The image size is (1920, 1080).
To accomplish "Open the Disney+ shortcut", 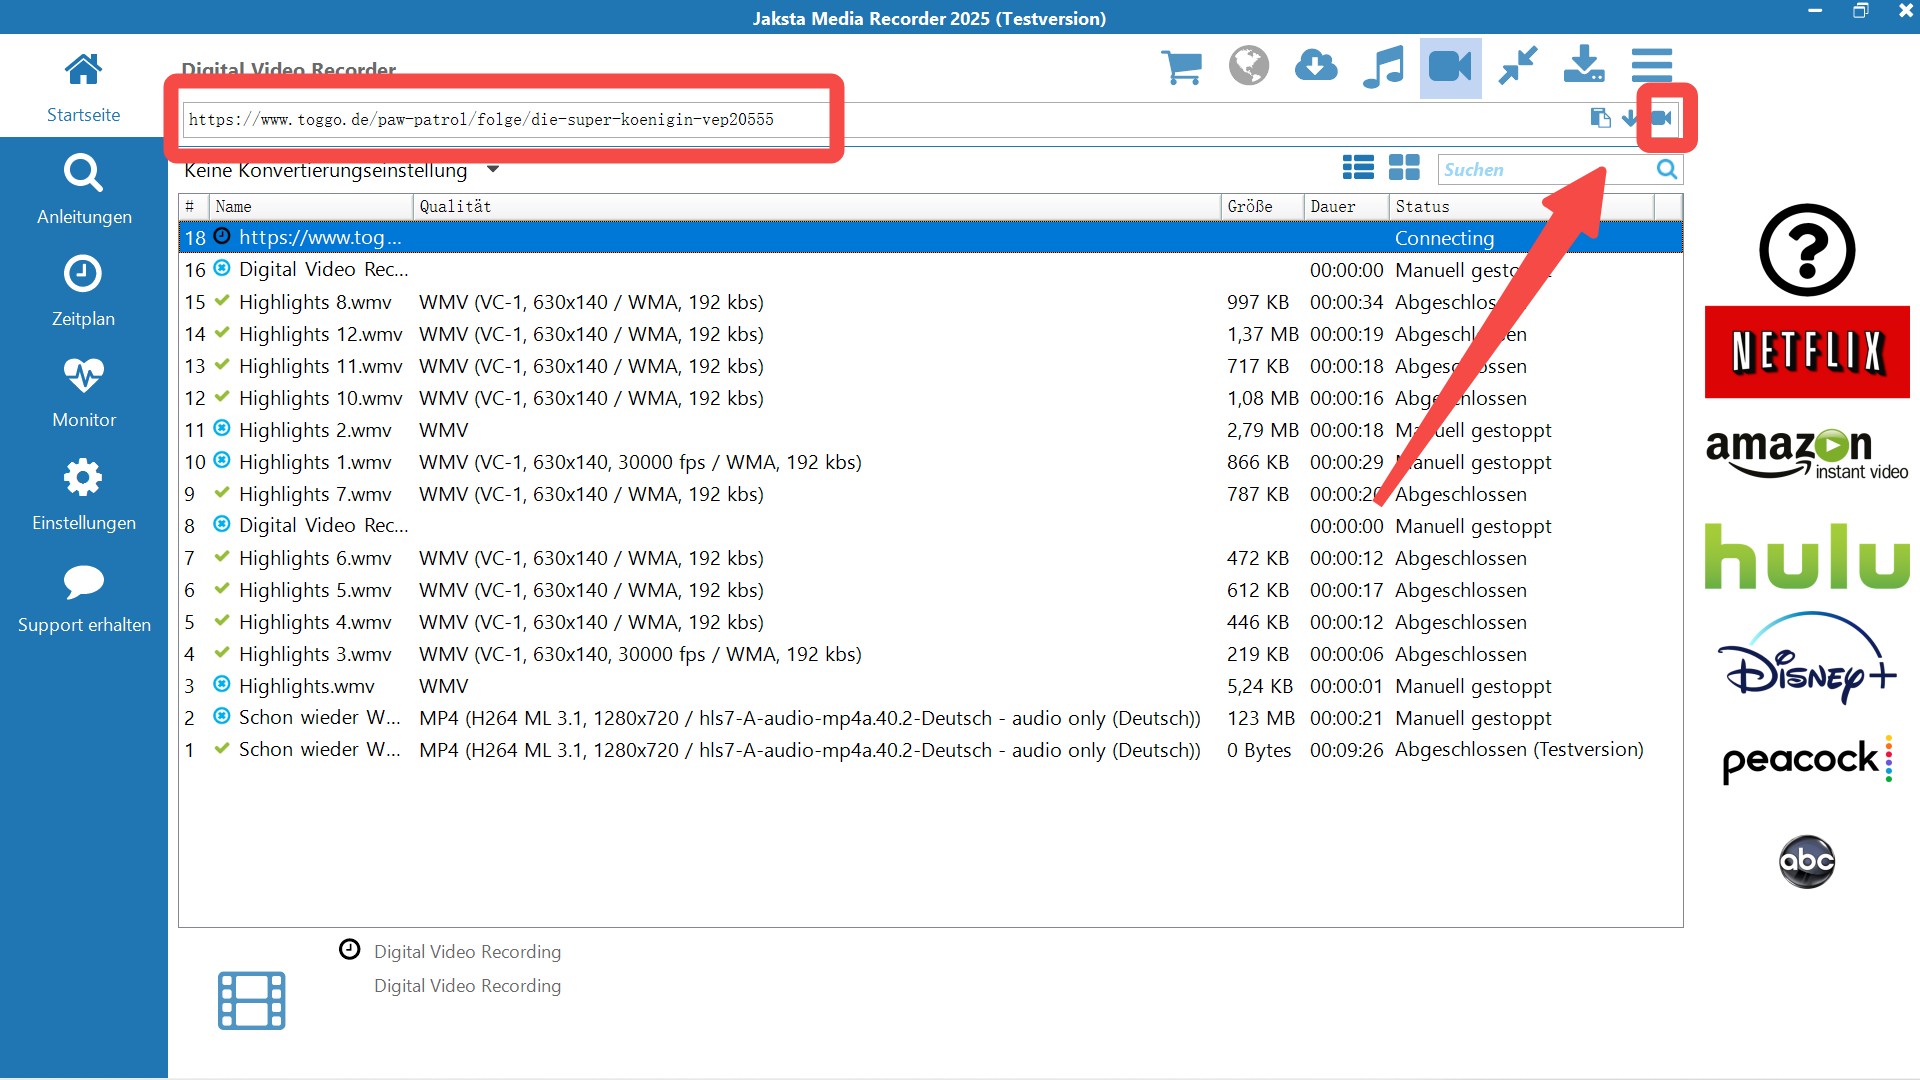I will point(1806,658).
